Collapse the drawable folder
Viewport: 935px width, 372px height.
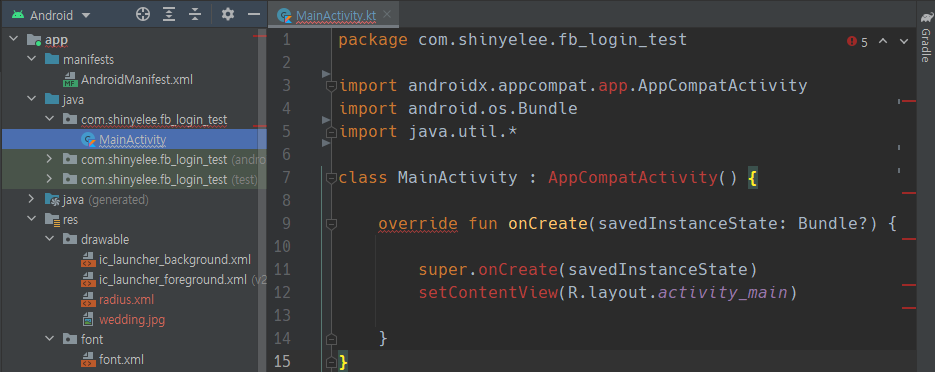pyautogui.click(x=50, y=240)
